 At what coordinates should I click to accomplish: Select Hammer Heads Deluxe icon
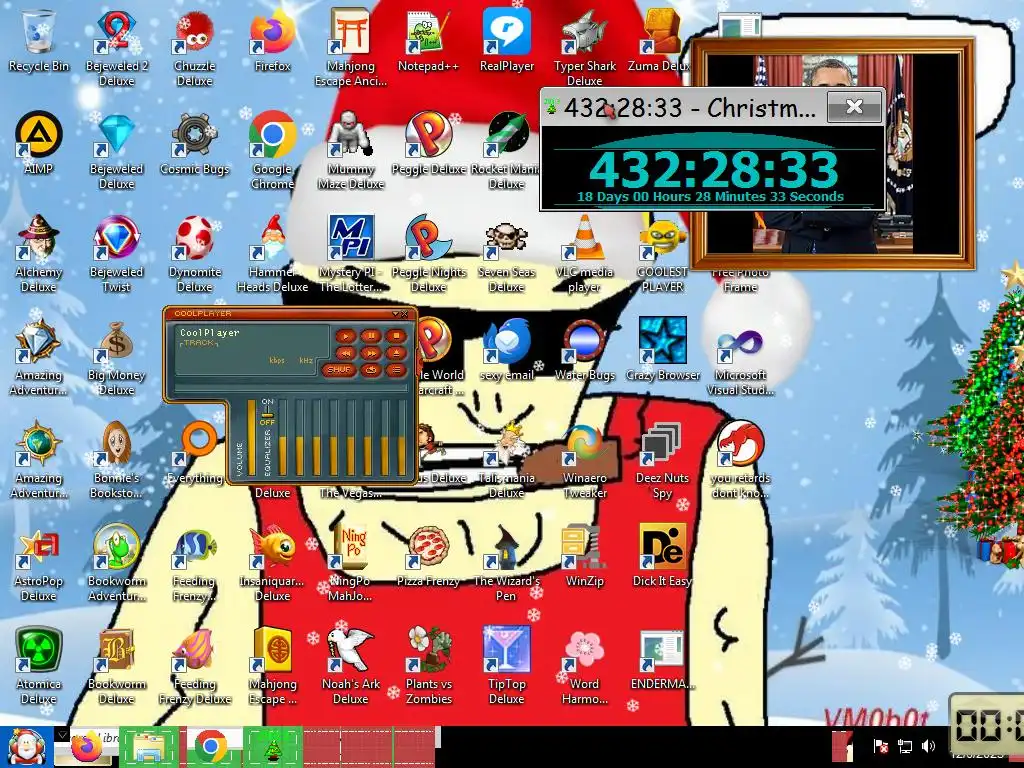[272, 254]
